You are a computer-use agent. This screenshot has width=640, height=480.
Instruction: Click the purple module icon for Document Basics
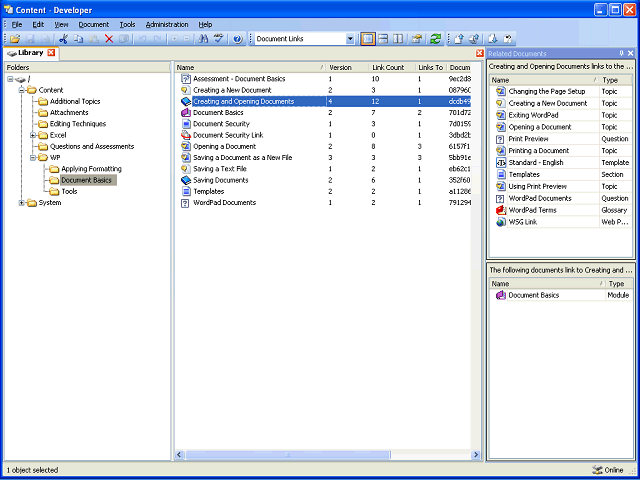pyautogui.click(x=186, y=113)
